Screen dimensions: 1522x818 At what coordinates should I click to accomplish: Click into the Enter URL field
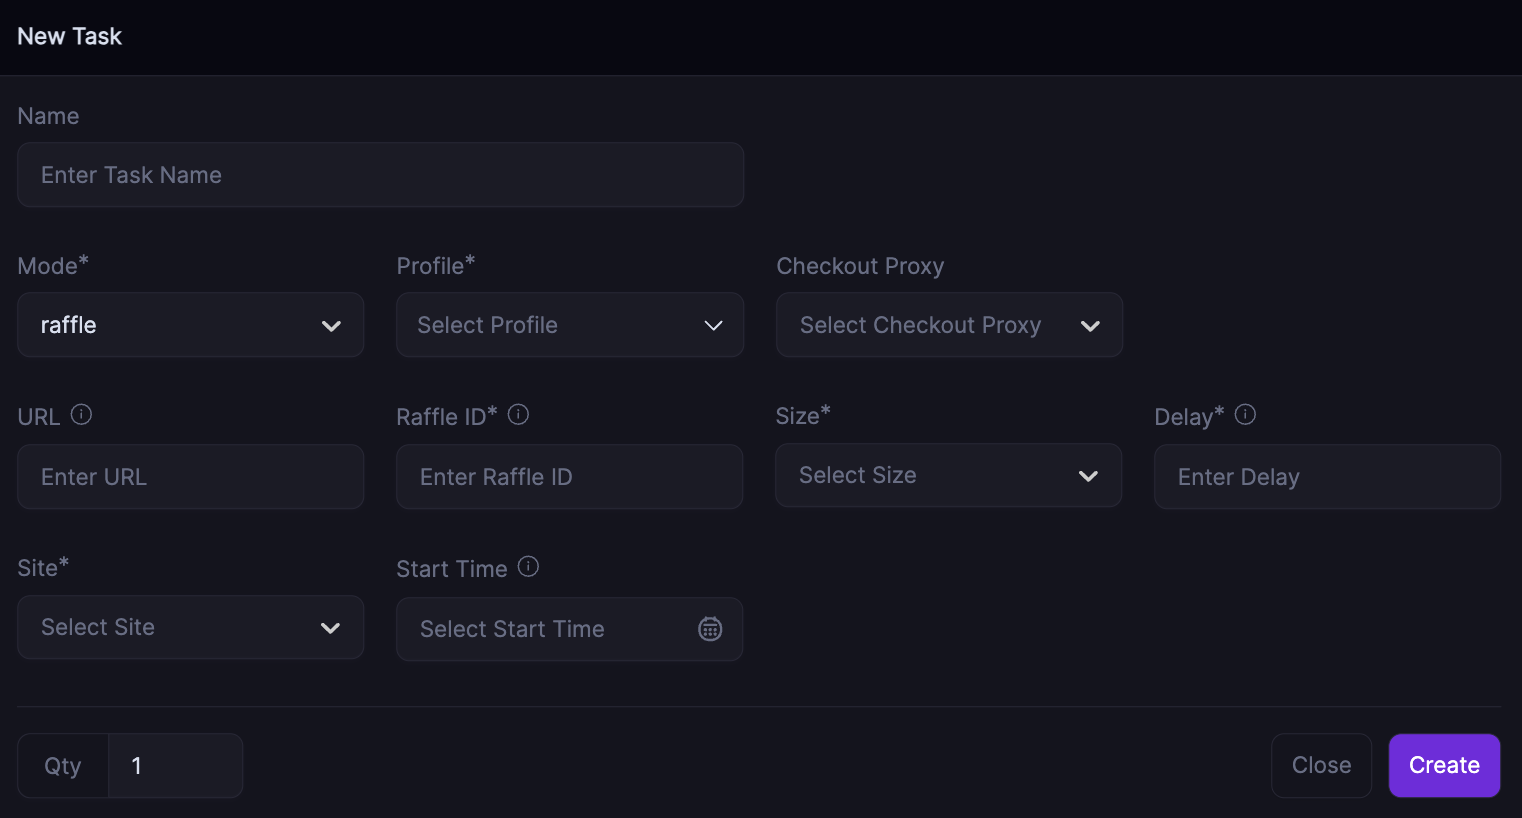190,477
